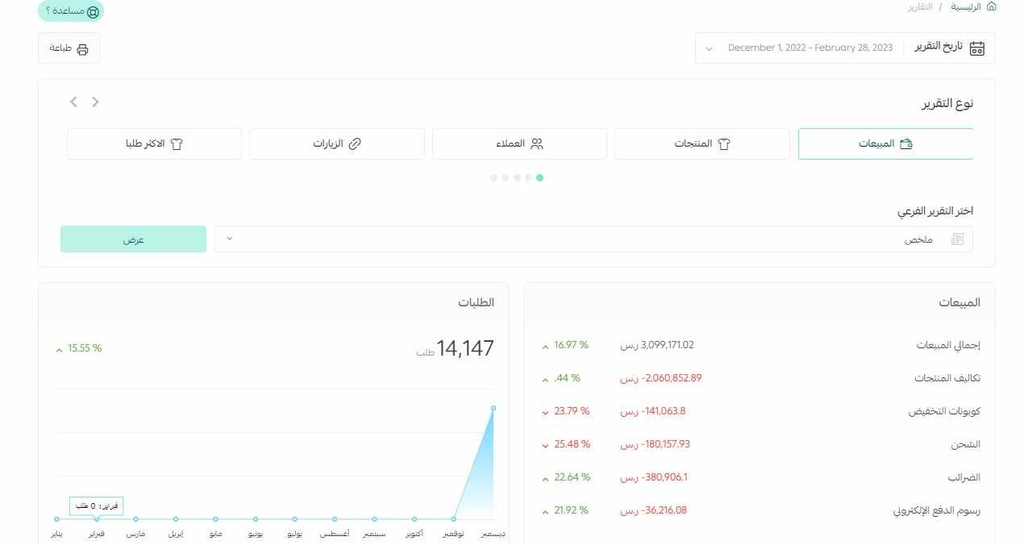Click the shirt icon on المنتجات tab

point(724,144)
